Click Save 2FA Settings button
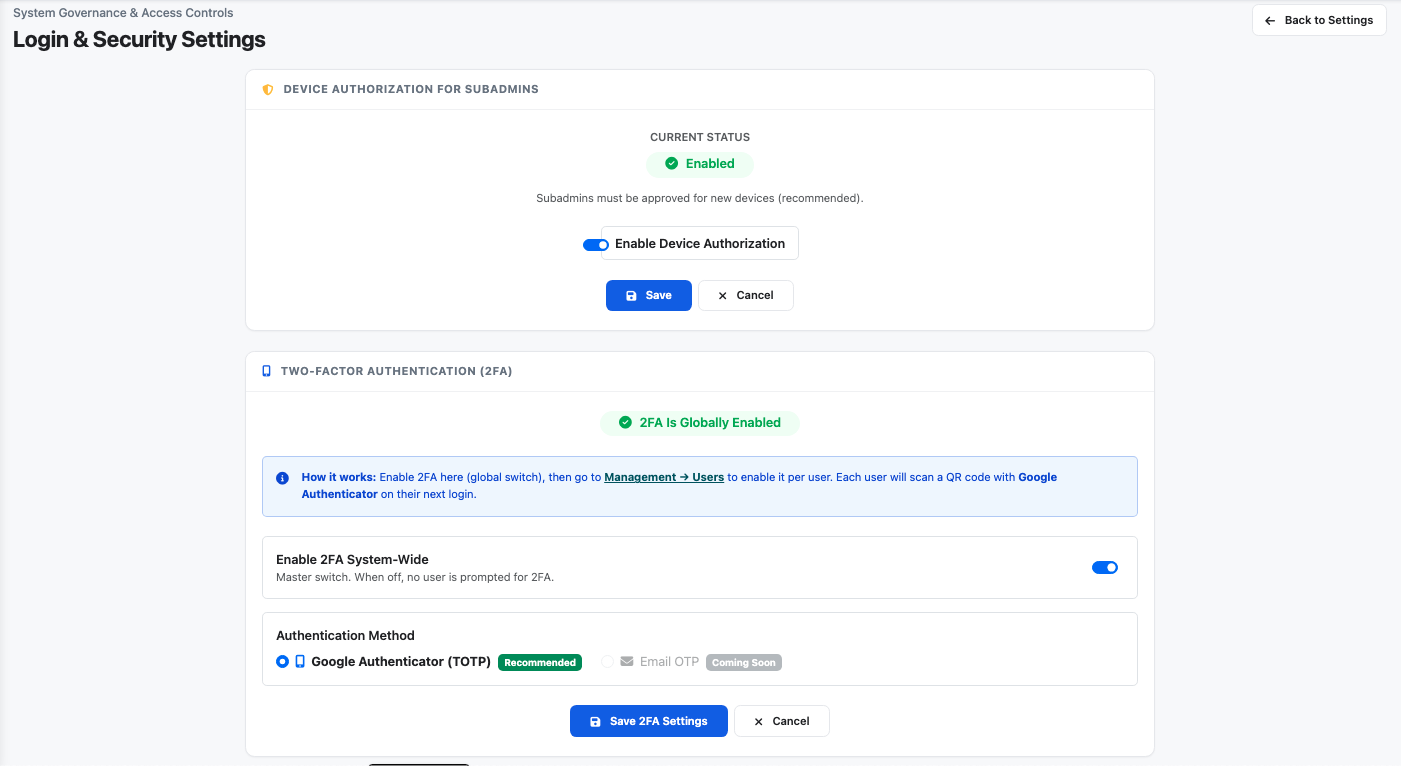Screen dimensions: 1401x766 (x=649, y=721)
